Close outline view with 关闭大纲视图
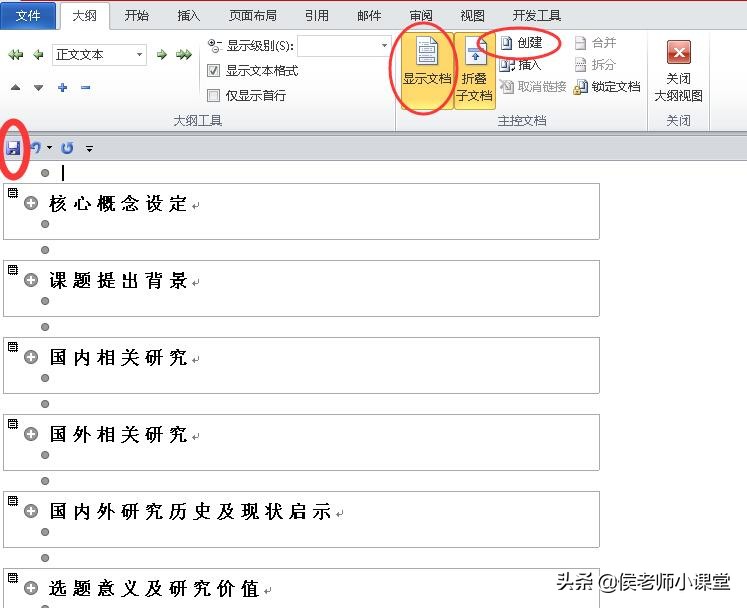This screenshot has width=747, height=608. pos(678,71)
